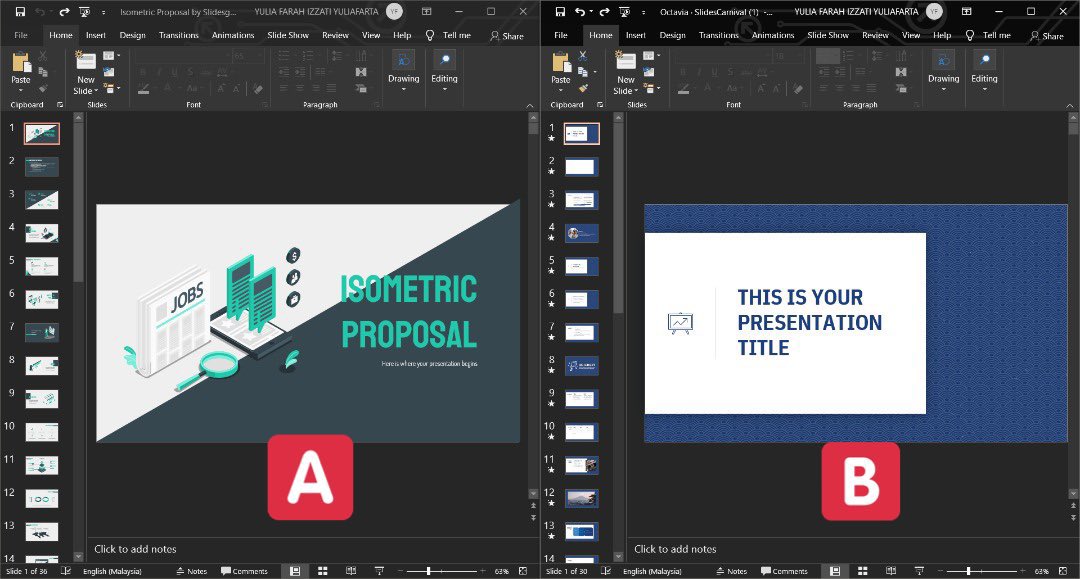Start slideshow from beginning in Octavia window
This screenshot has width=1080, height=579.
point(624,12)
